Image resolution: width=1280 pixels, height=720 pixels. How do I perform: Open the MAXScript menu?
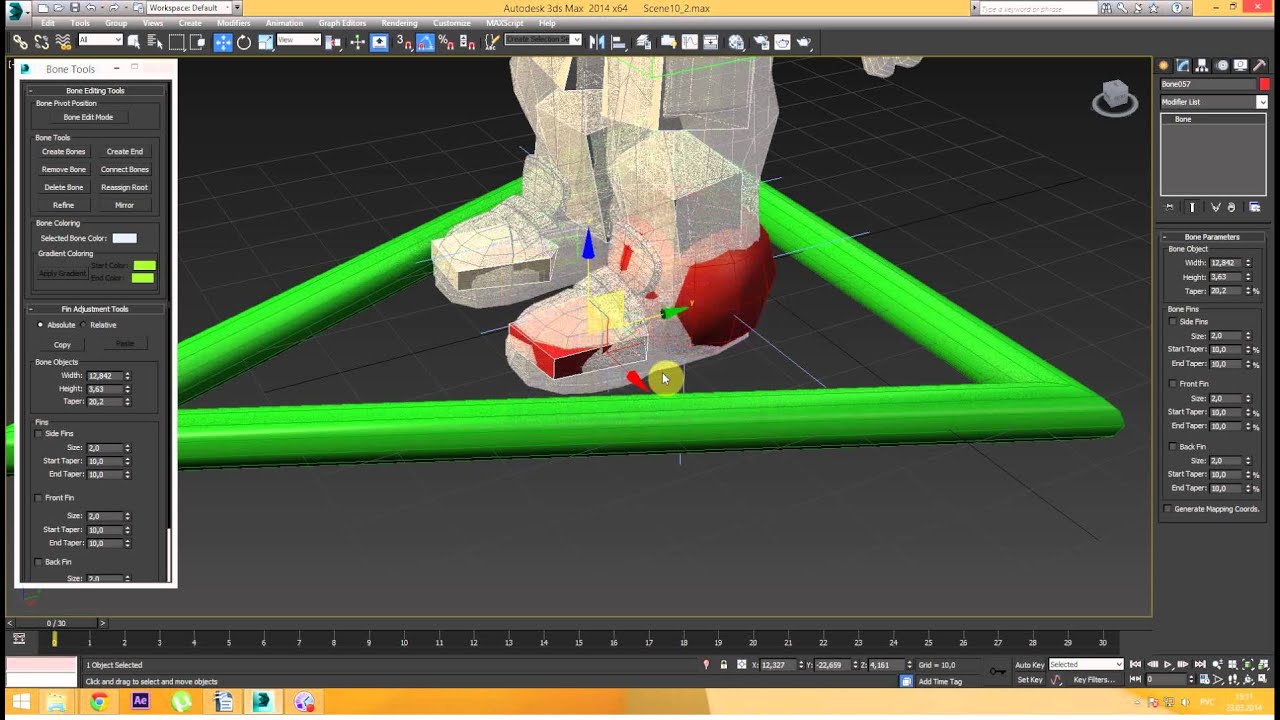[505, 23]
